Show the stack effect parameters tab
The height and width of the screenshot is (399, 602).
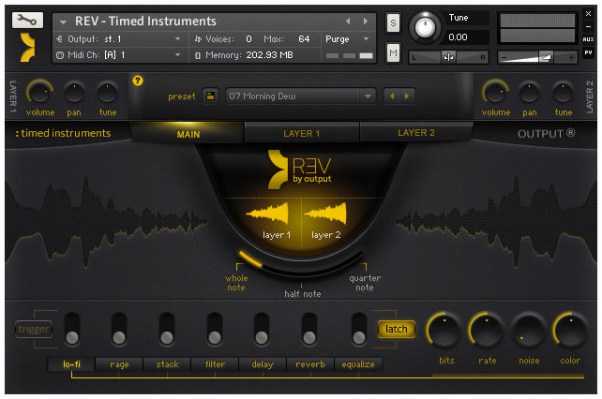167,364
